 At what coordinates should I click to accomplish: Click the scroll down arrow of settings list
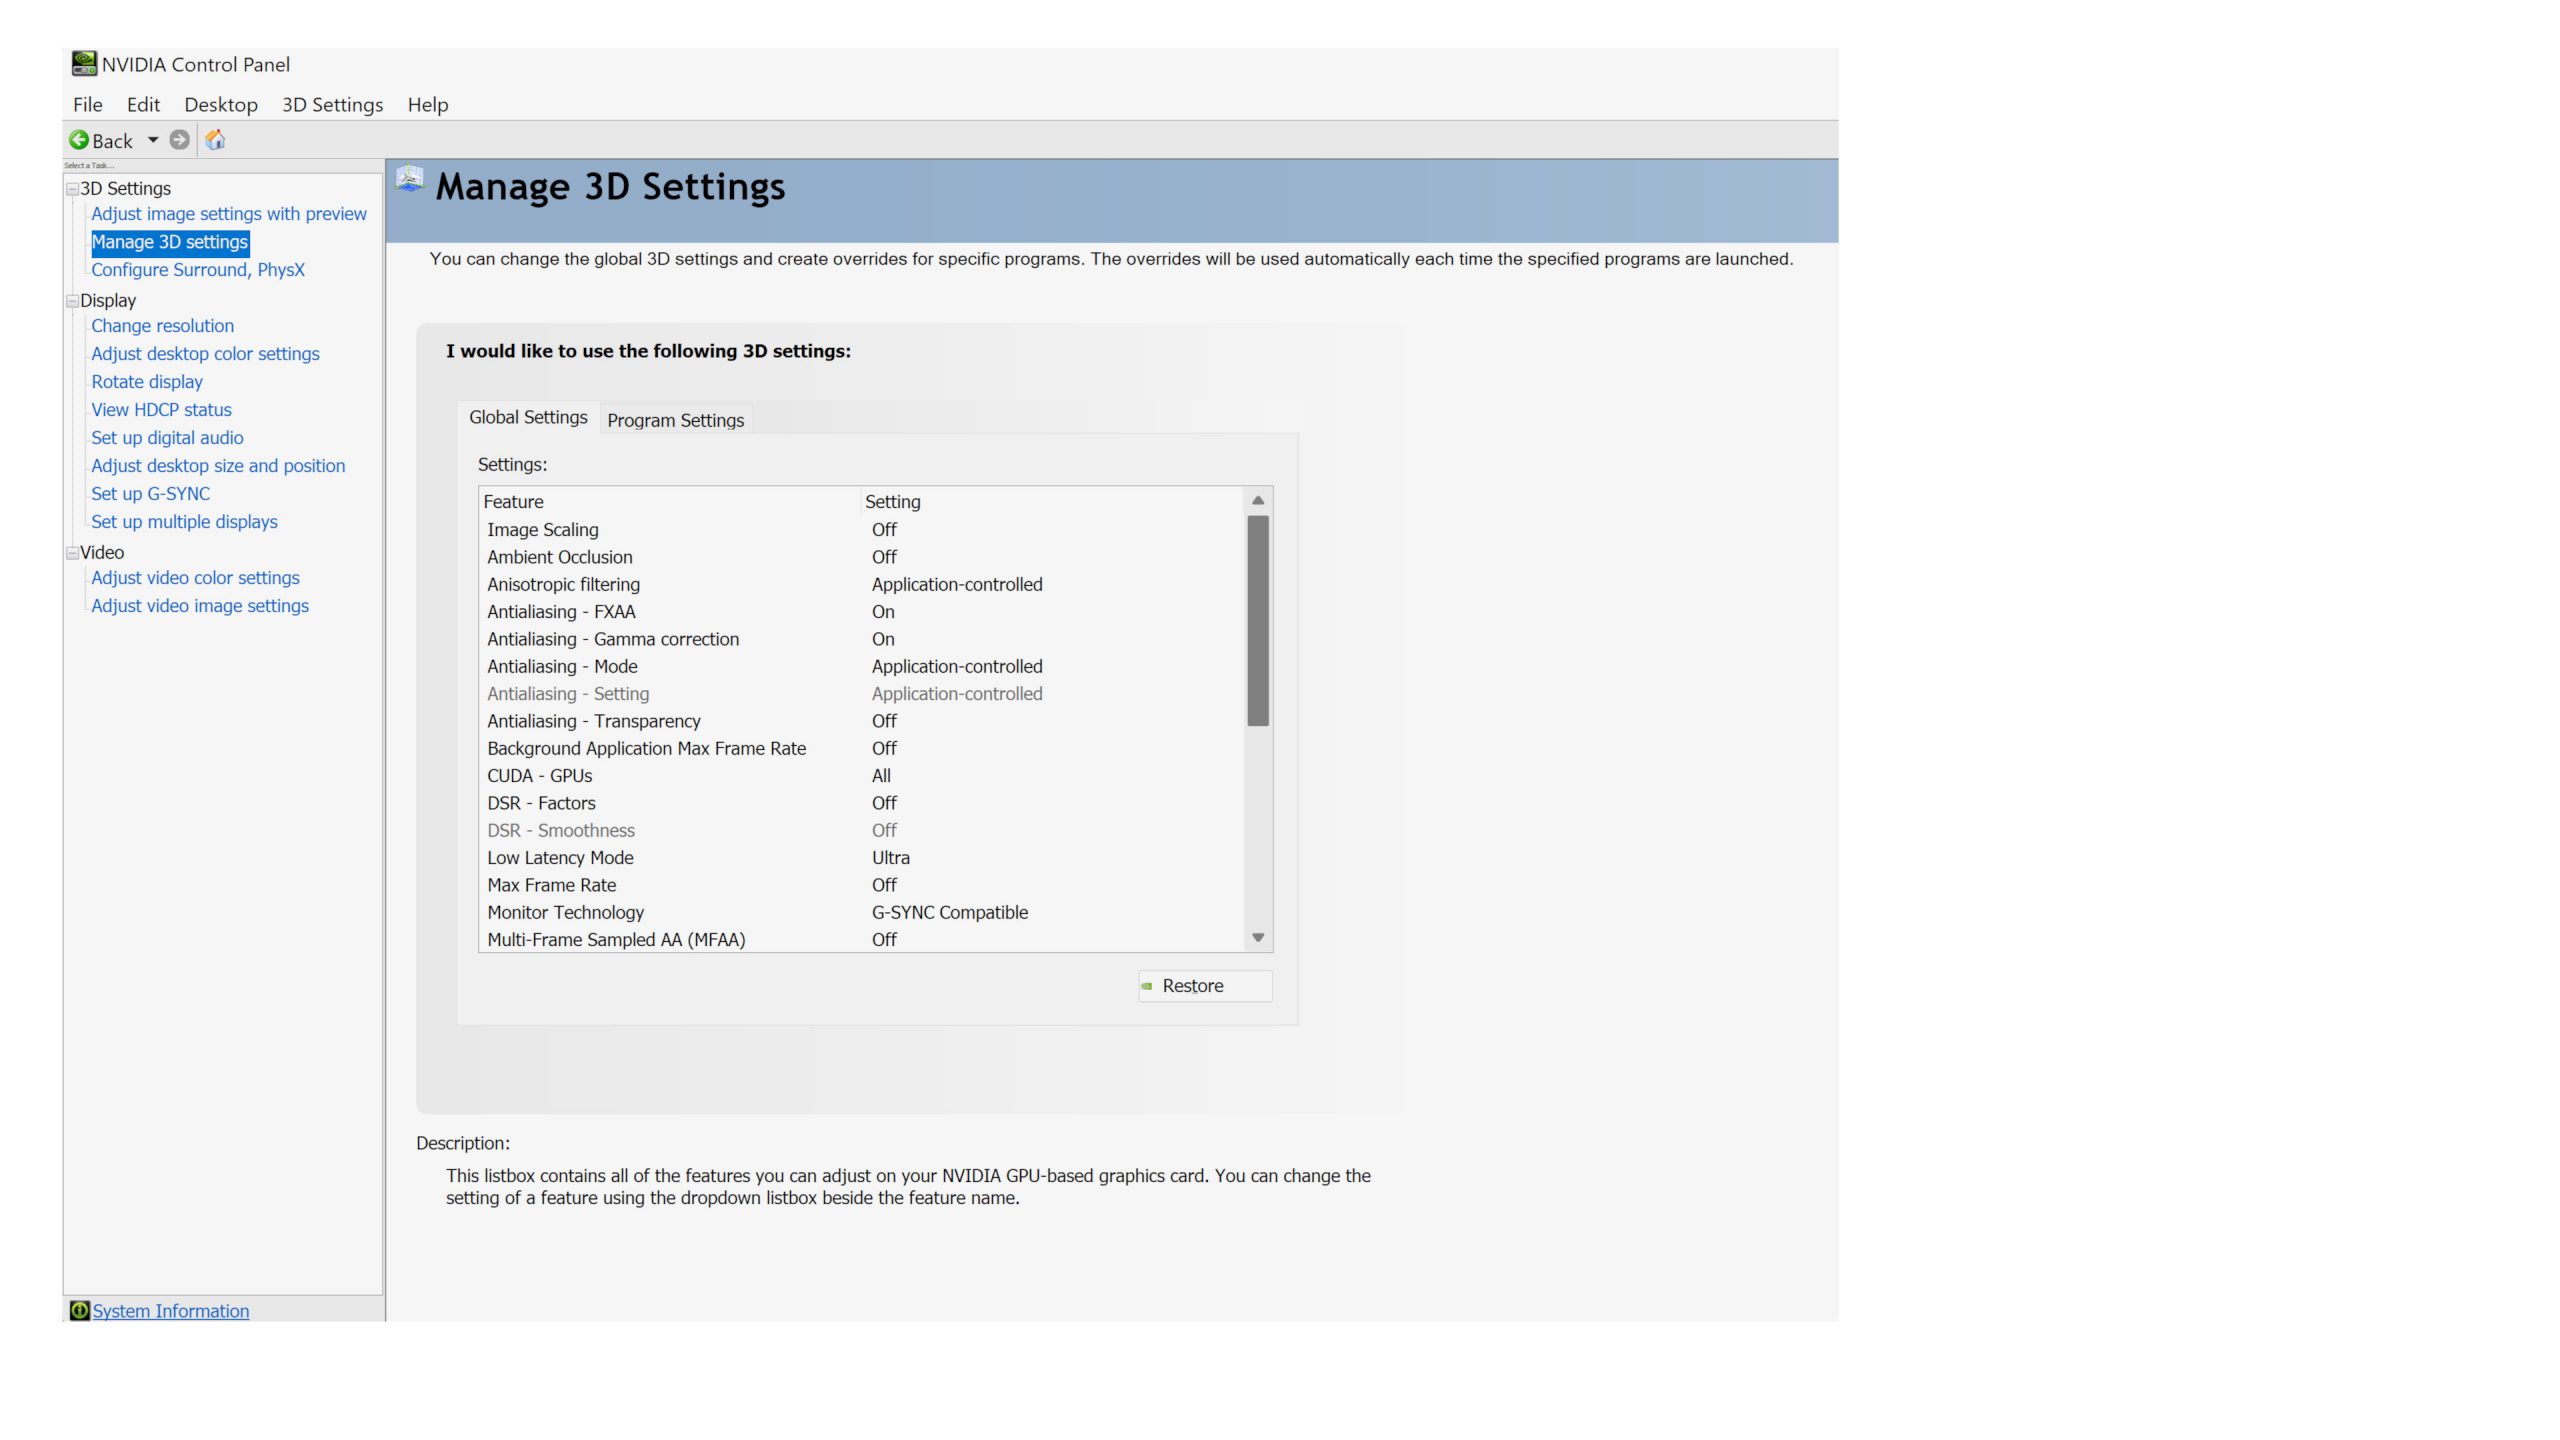click(1258, 938)
